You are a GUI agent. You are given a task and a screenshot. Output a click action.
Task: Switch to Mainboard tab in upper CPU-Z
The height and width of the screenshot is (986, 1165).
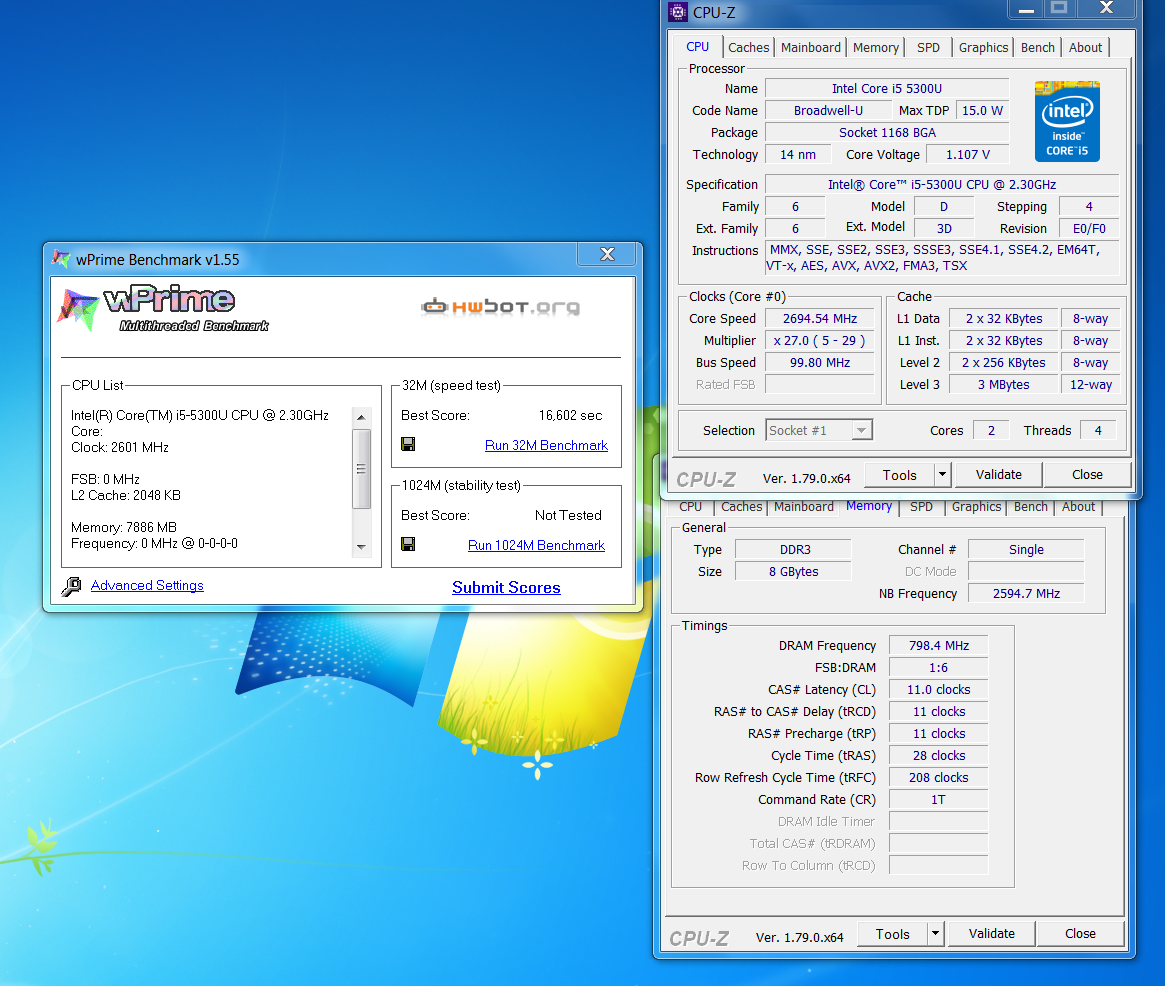coord(811,48)
